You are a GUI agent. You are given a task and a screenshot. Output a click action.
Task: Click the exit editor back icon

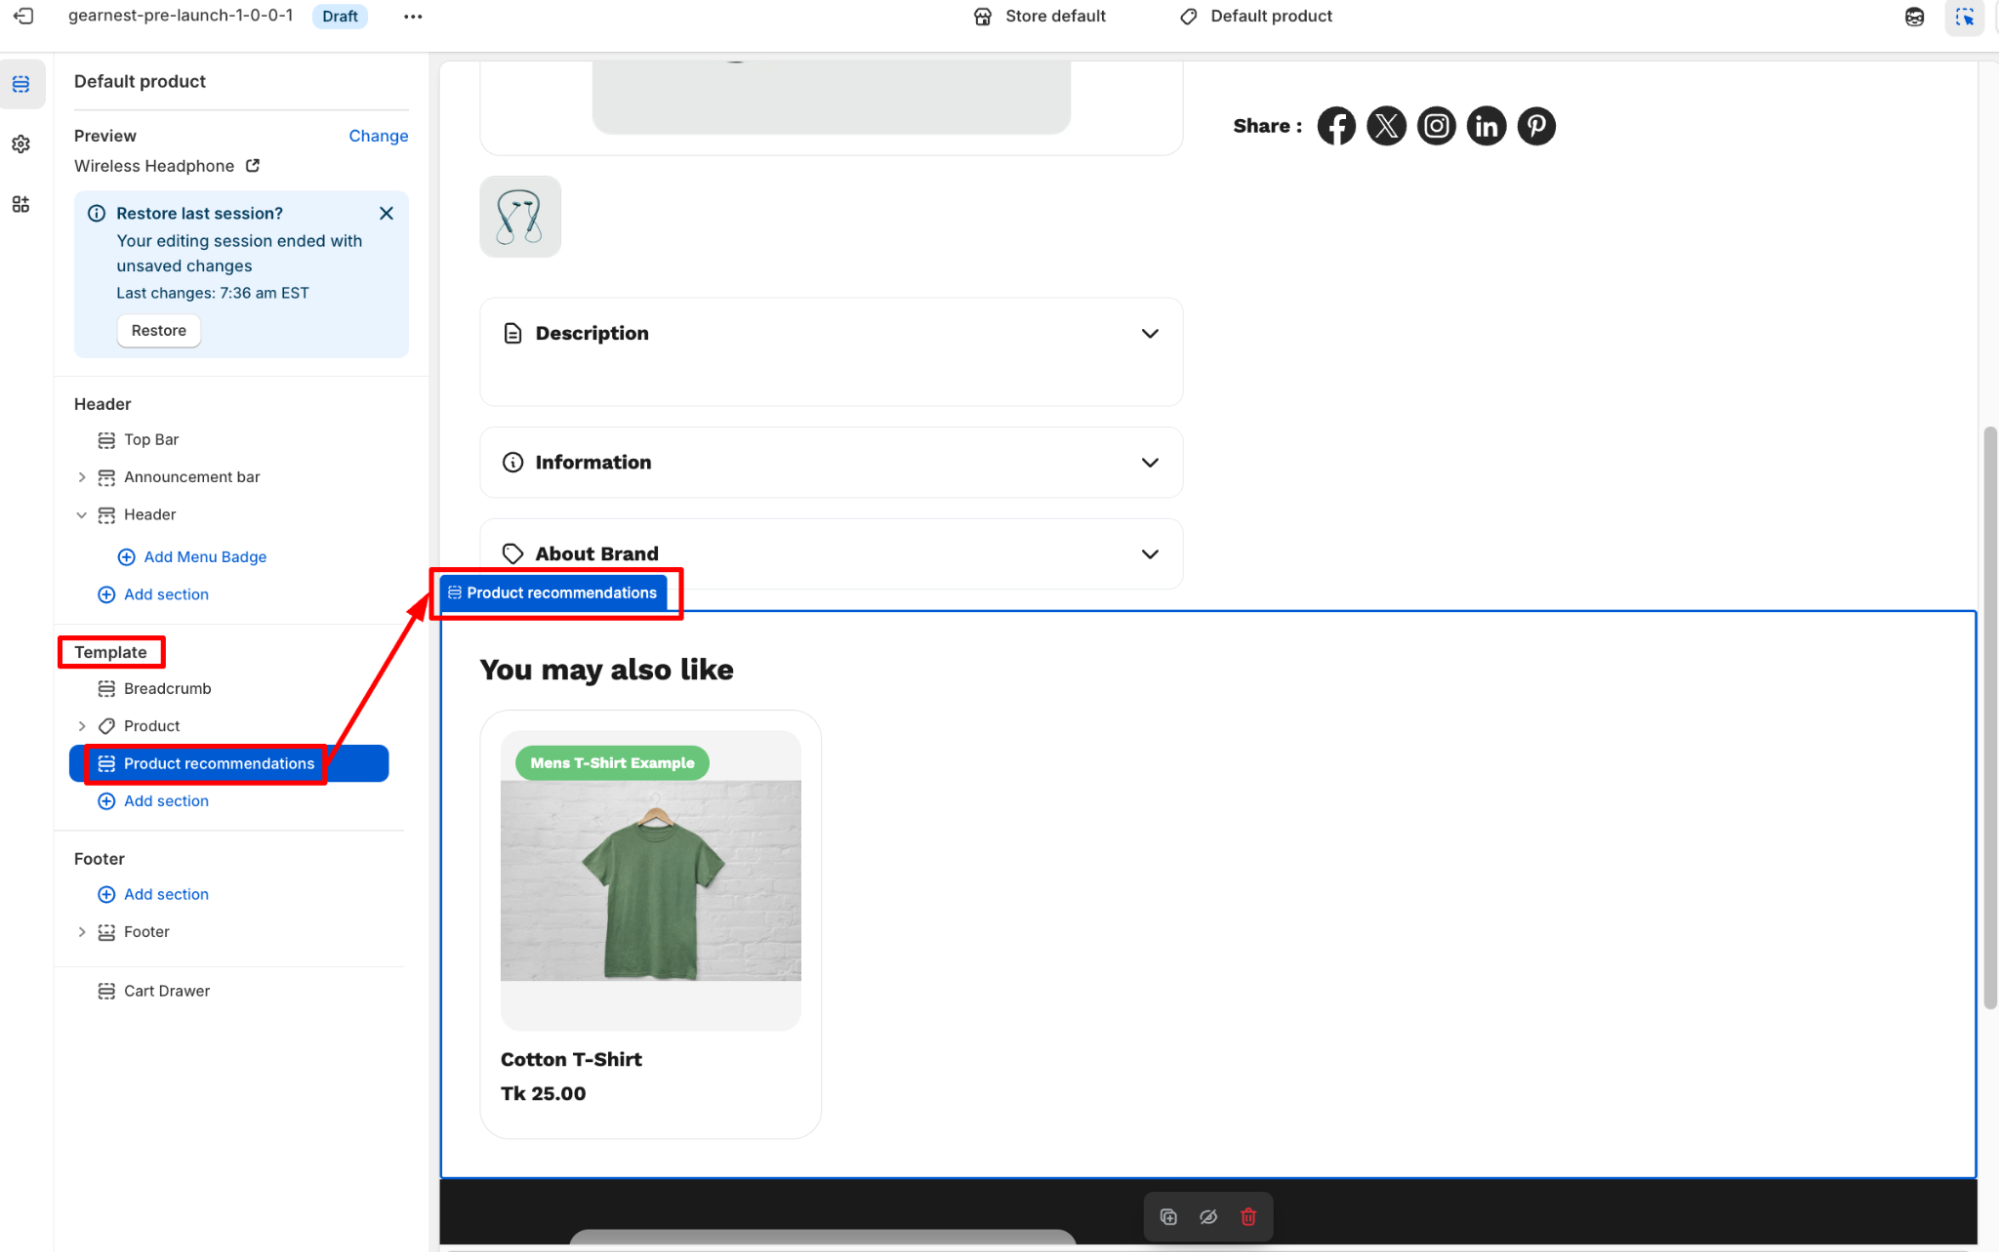[23, 16]
